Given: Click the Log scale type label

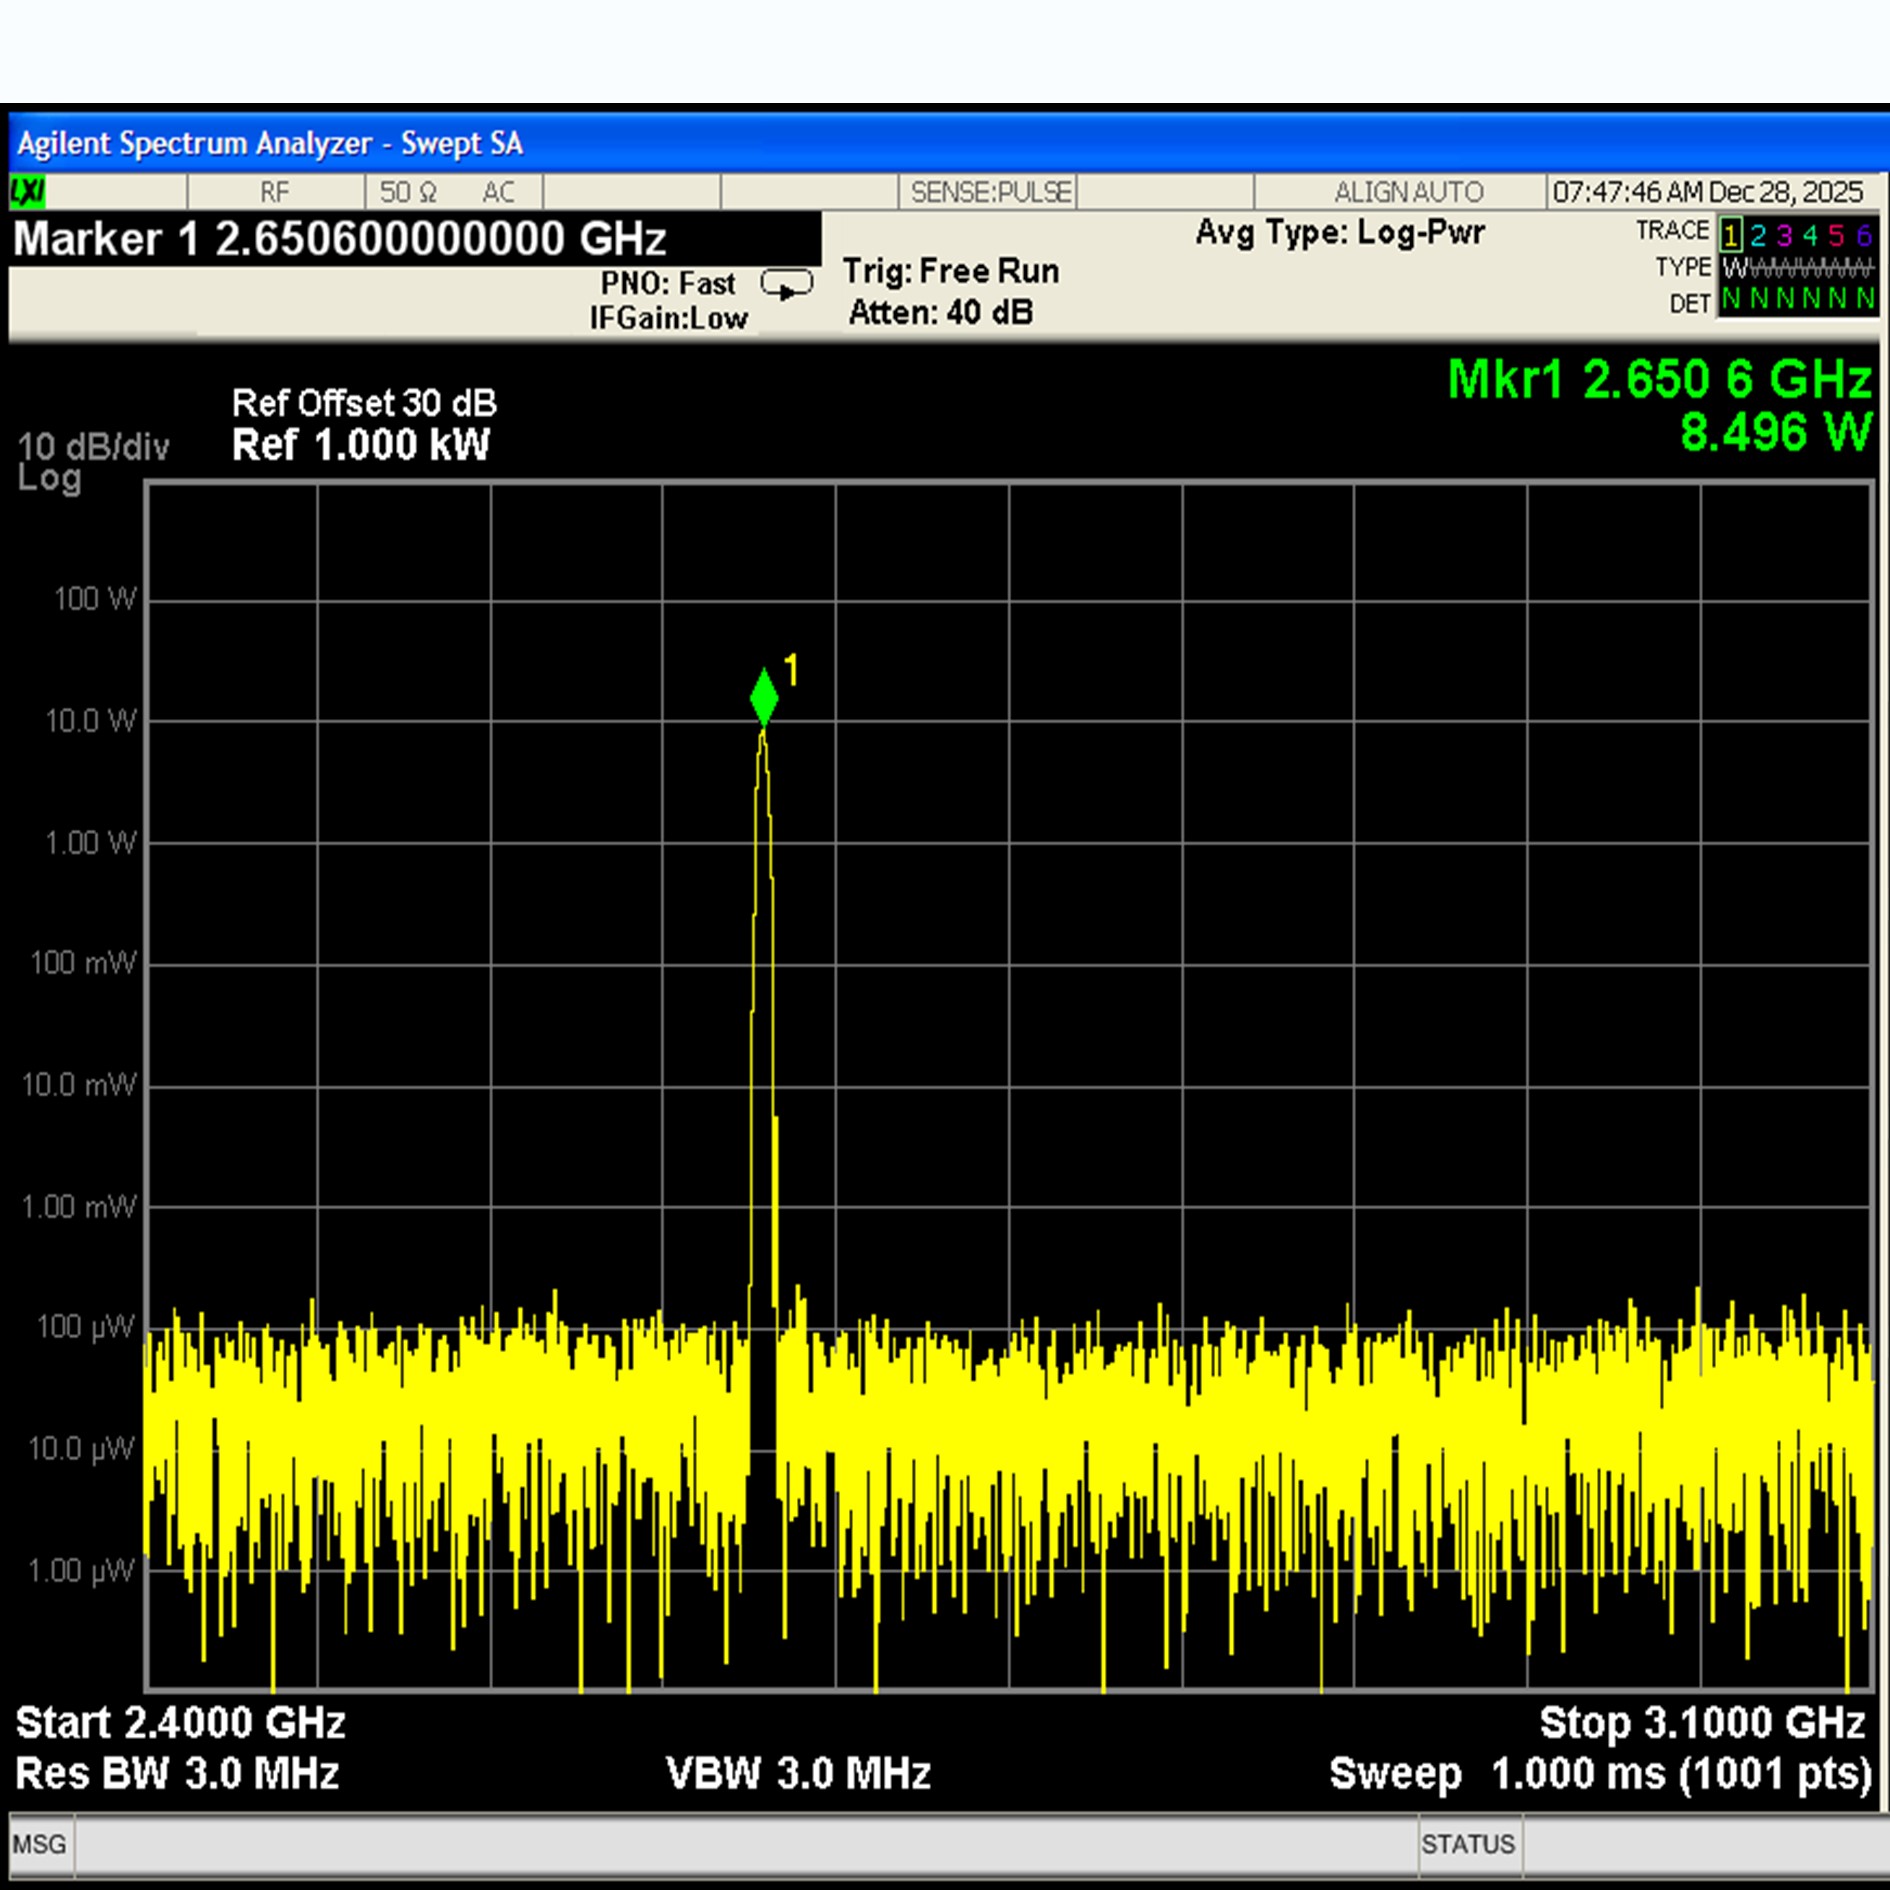Looking at the screenshot, I should click(x=49, y=479).
